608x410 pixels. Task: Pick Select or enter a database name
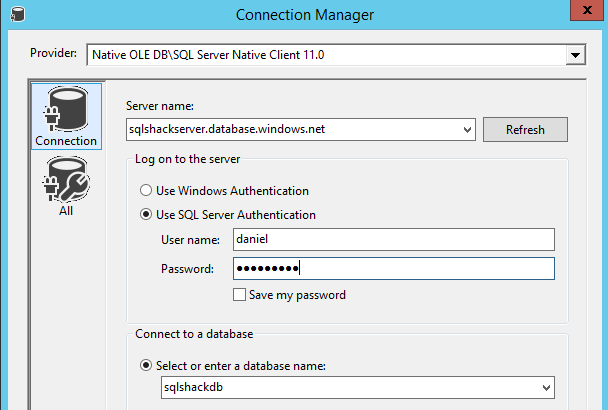[x=147, y=365]
